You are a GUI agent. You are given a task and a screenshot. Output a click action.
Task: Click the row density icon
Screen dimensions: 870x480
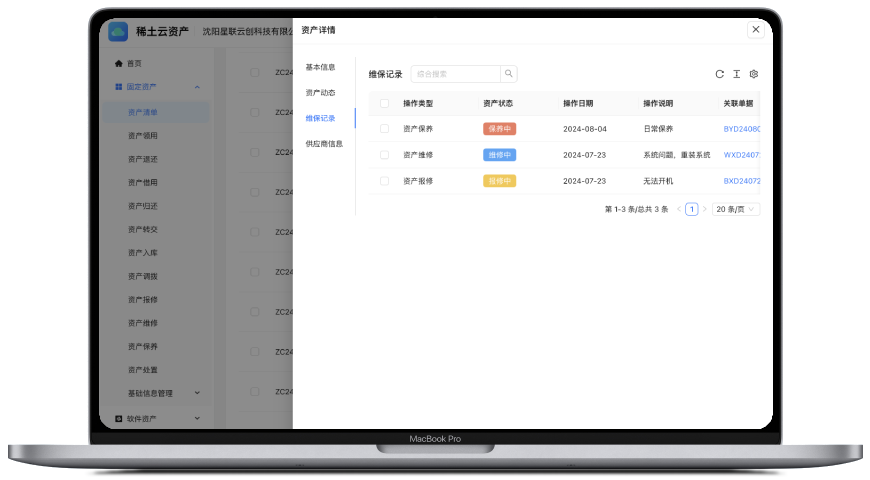pos(736,74)
